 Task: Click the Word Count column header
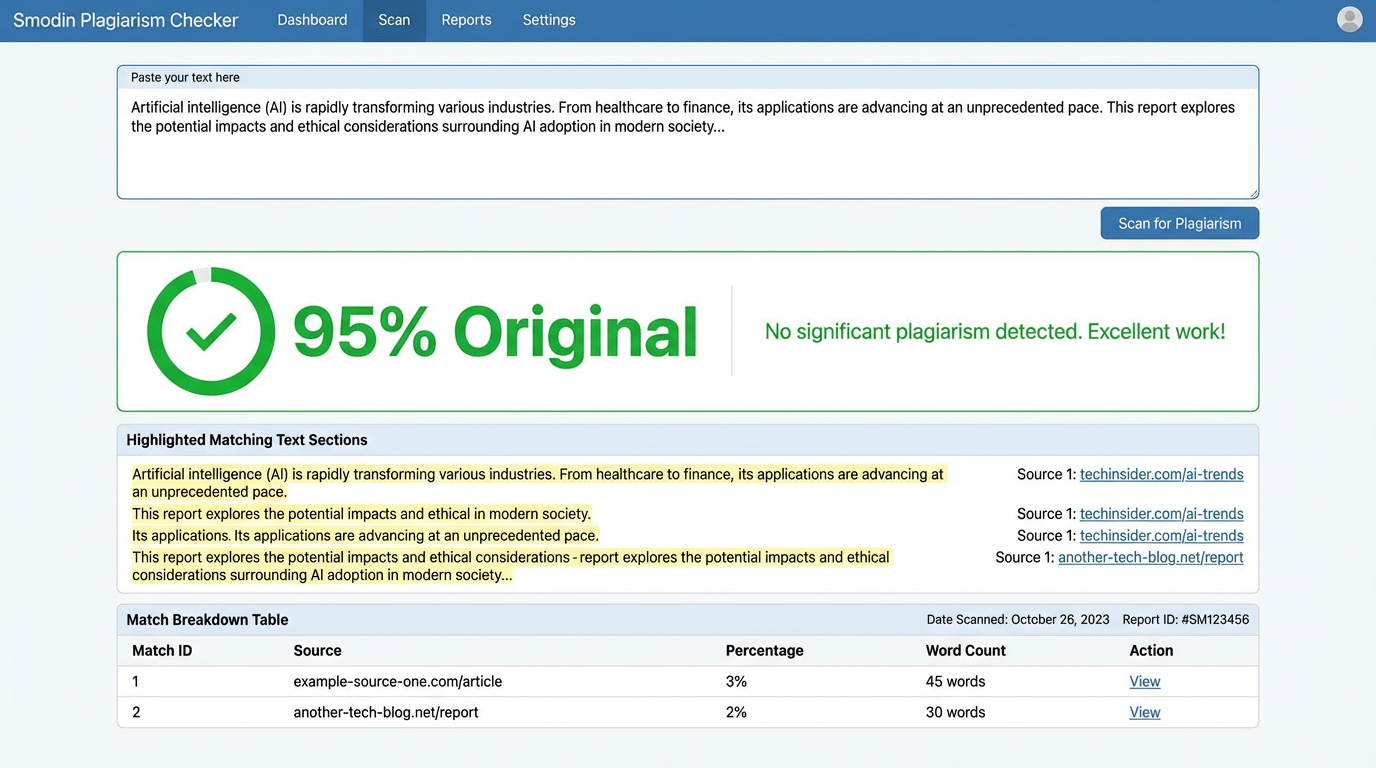point(965,651)
